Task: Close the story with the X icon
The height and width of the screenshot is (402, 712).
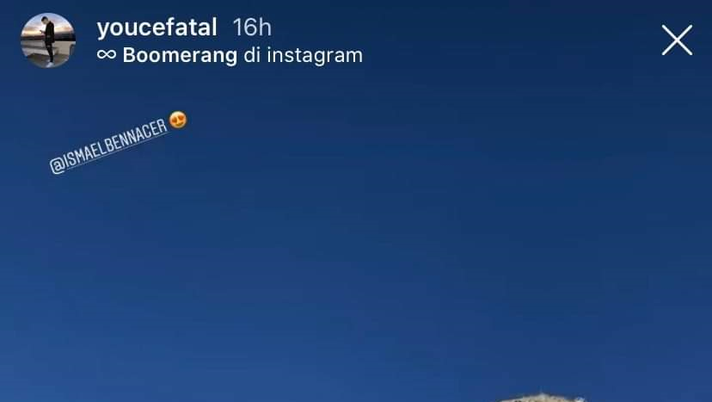Action: coord(677,40)
